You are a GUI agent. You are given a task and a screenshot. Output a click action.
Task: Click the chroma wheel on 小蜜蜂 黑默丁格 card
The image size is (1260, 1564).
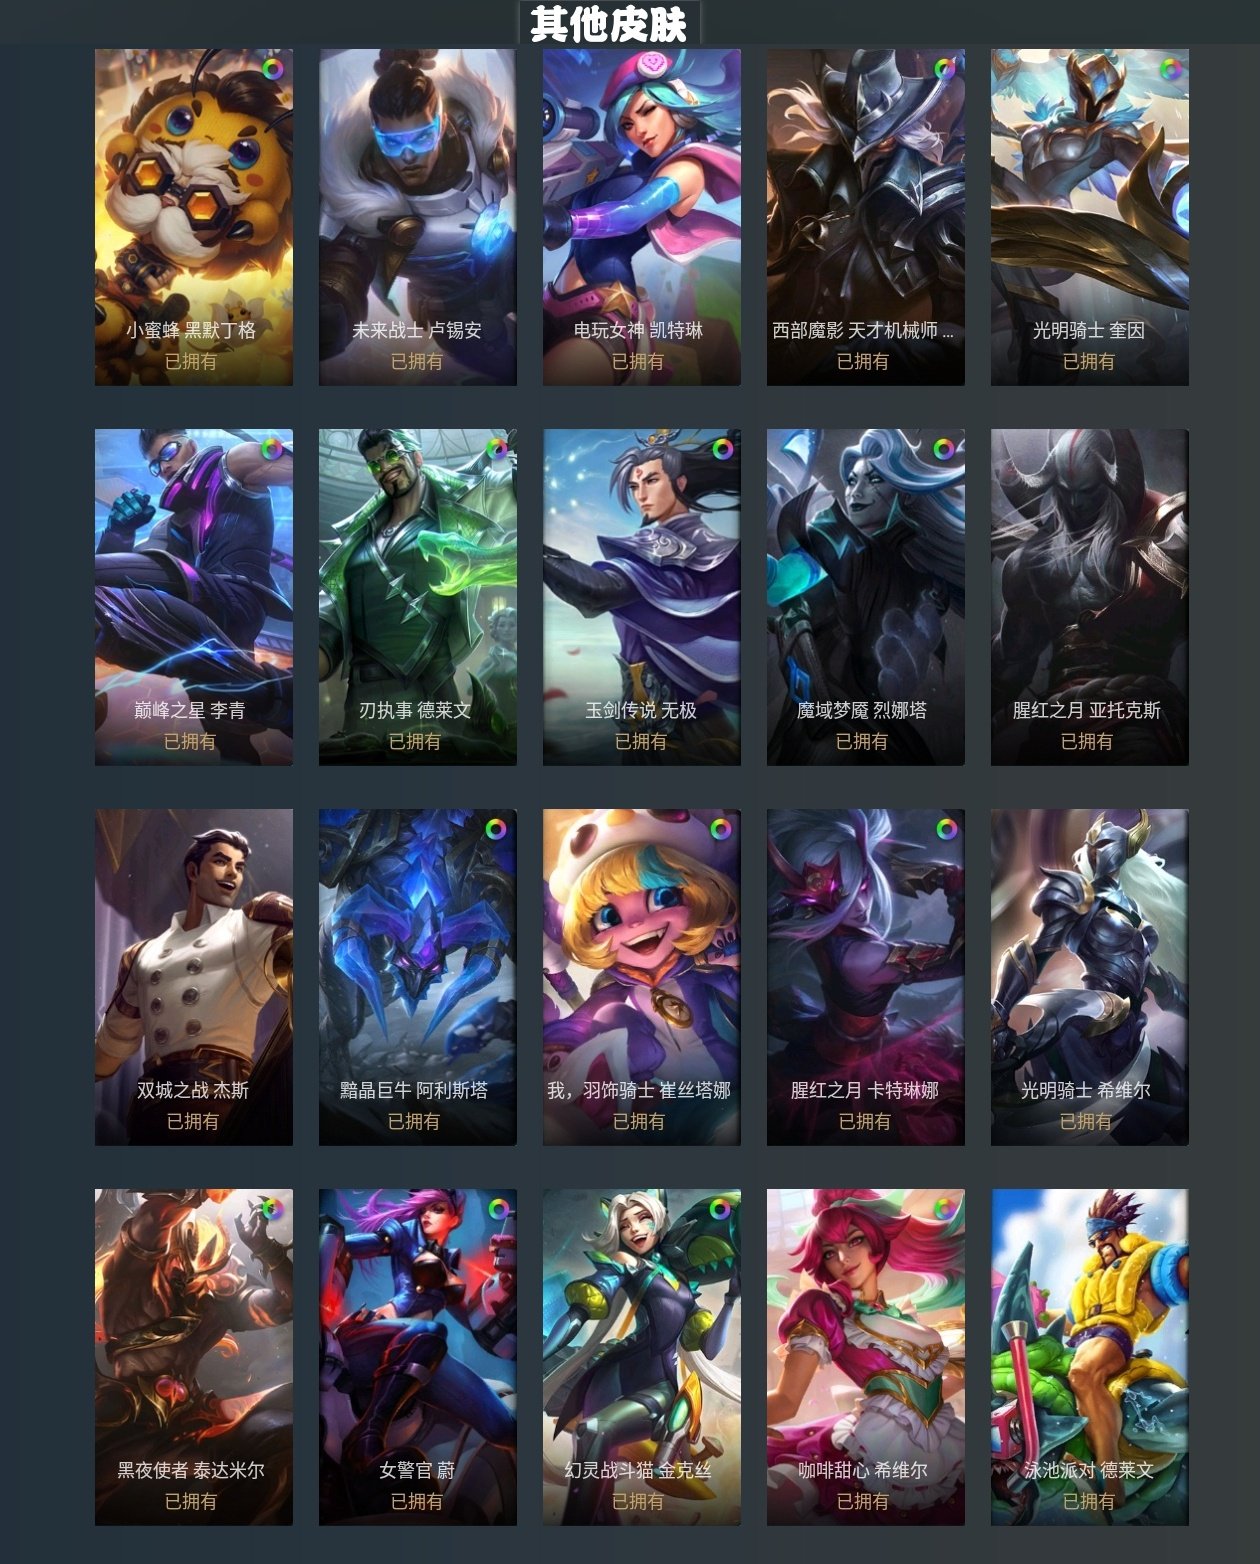(272, 69)
